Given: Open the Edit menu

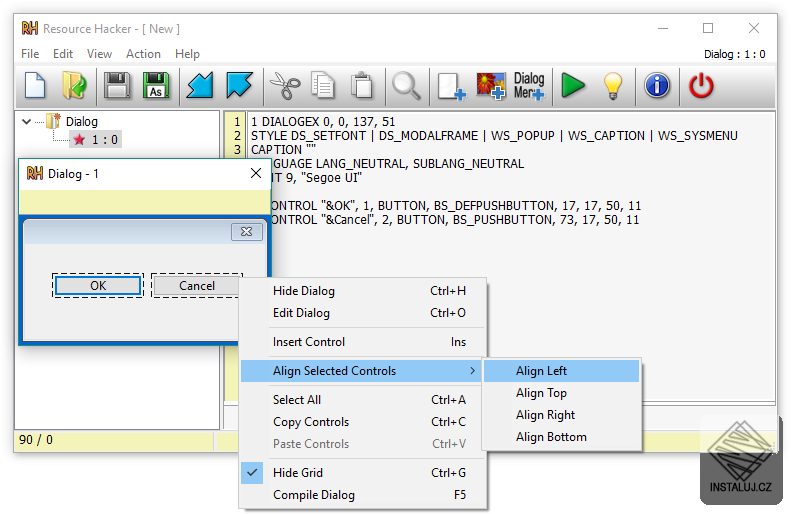Looking at the screenshot, I should (x=63, y=54).
